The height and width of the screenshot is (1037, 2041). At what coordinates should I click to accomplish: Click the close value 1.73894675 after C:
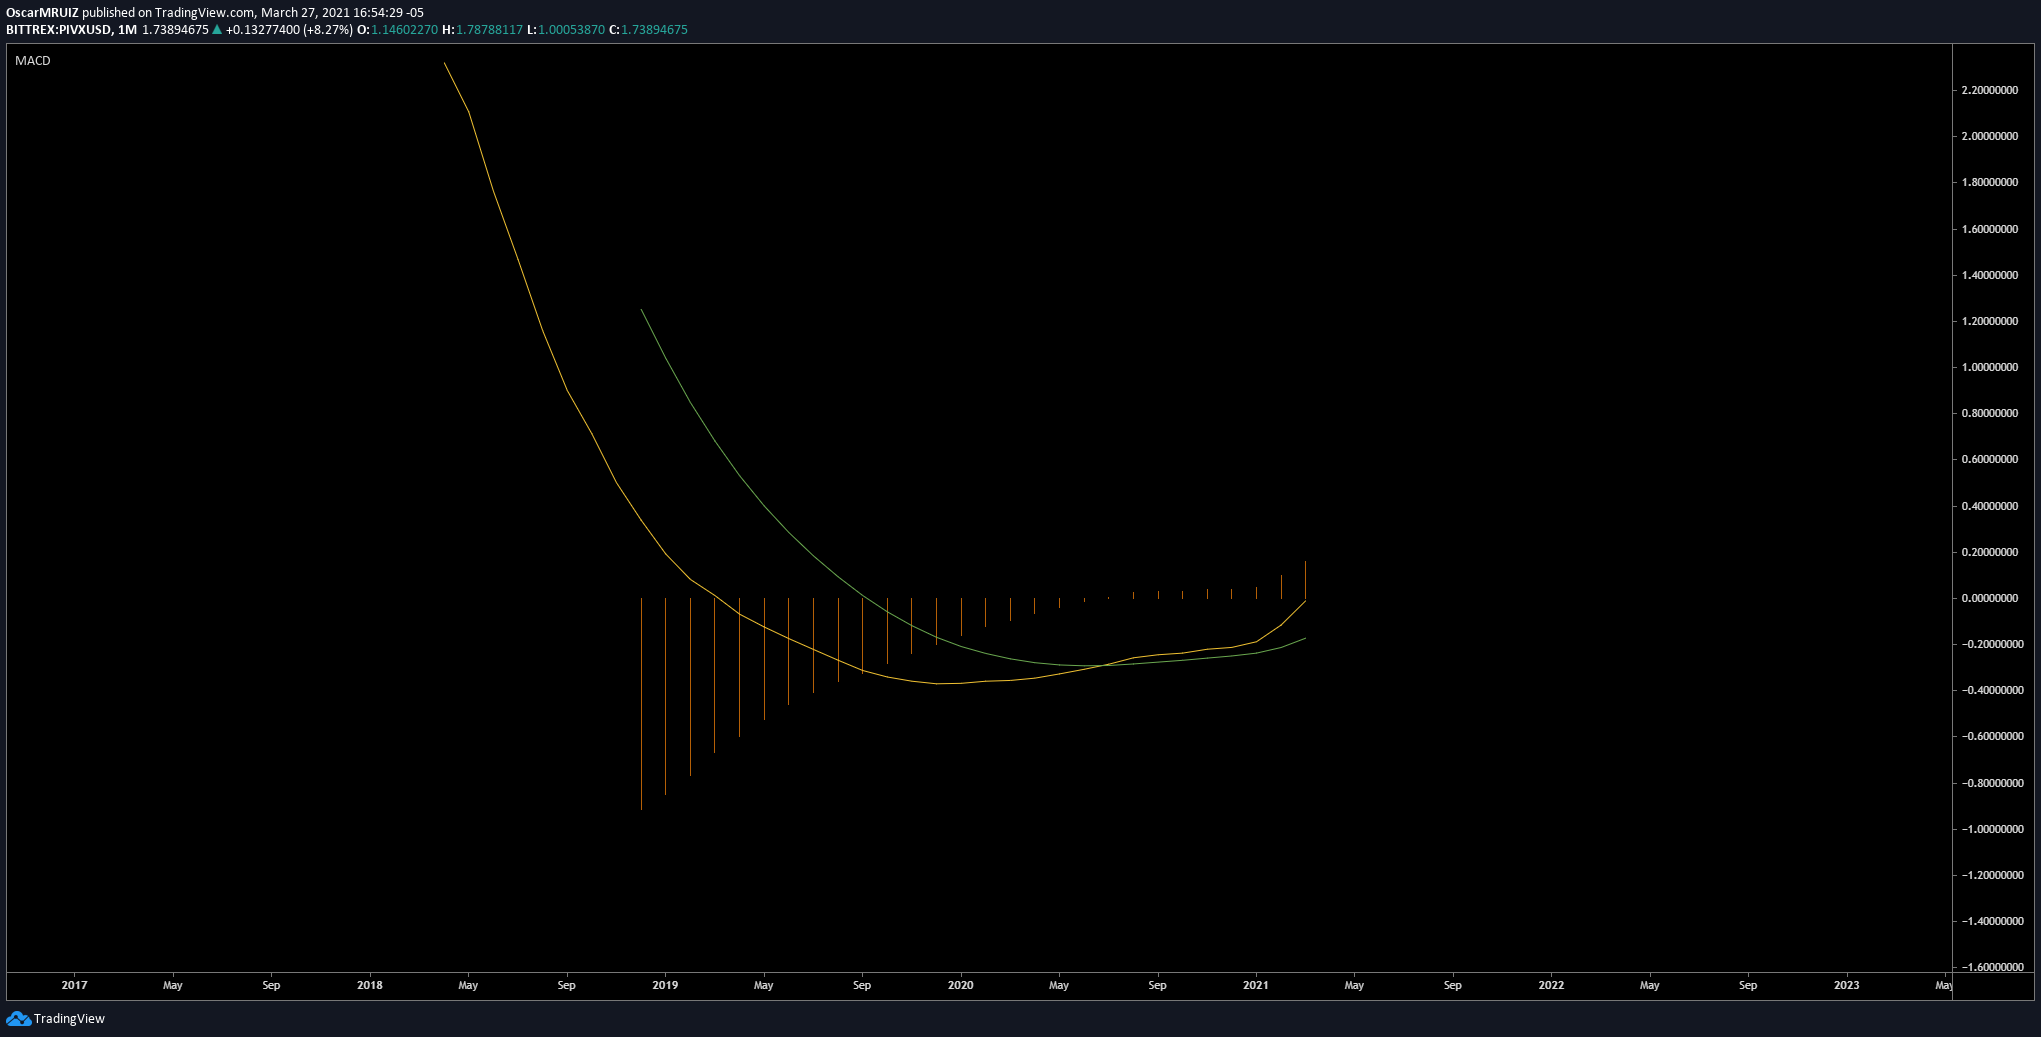(x=654, y=30)
